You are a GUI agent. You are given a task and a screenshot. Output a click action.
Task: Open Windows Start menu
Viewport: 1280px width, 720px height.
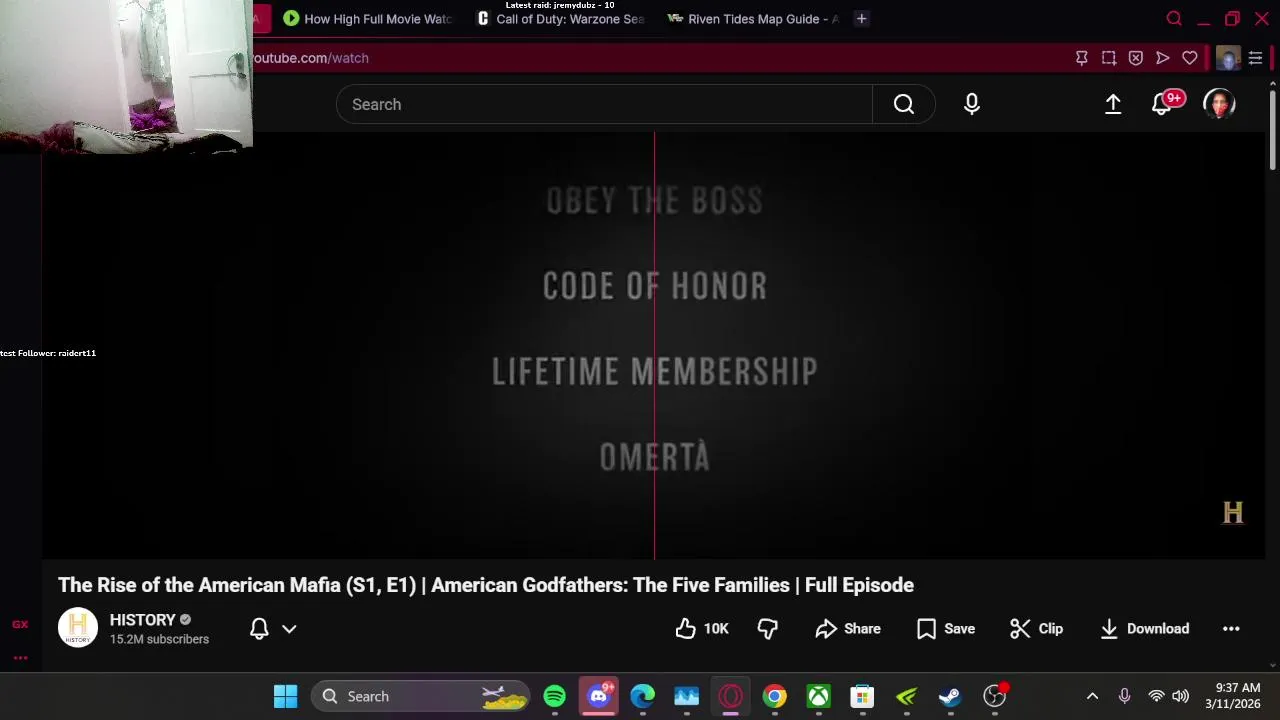point(286,696)
